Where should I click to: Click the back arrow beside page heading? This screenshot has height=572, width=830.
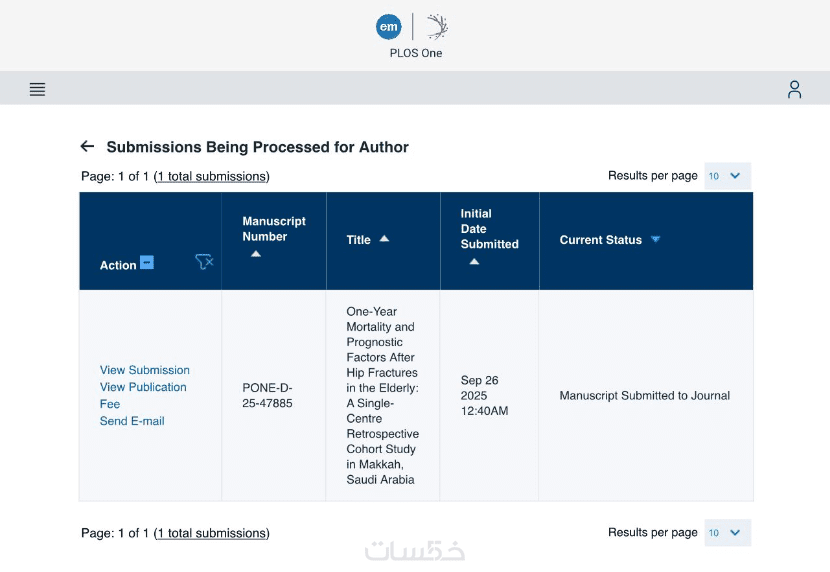(87, 147)
